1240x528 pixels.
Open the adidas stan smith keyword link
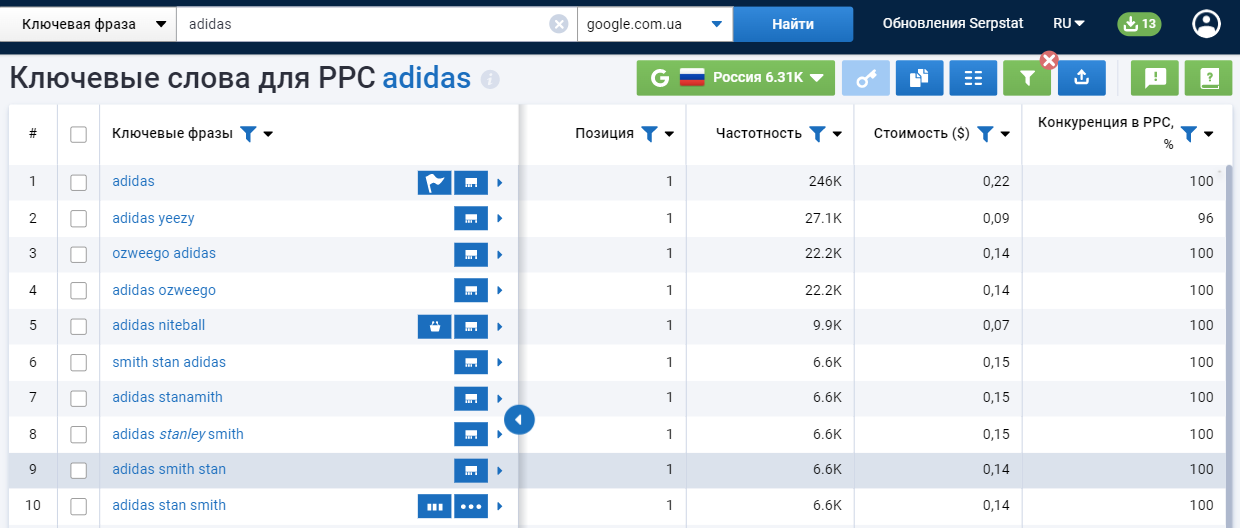click(169, 506)
